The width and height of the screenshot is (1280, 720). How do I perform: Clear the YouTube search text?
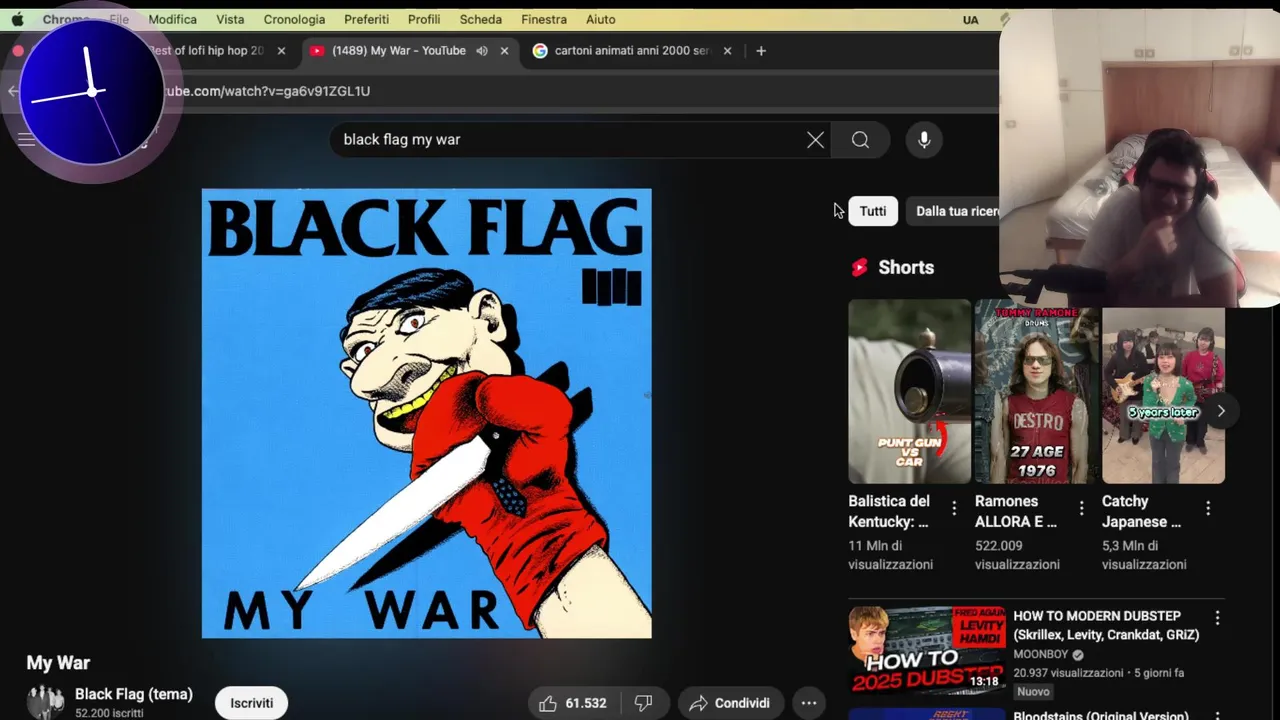coord(816,140)
